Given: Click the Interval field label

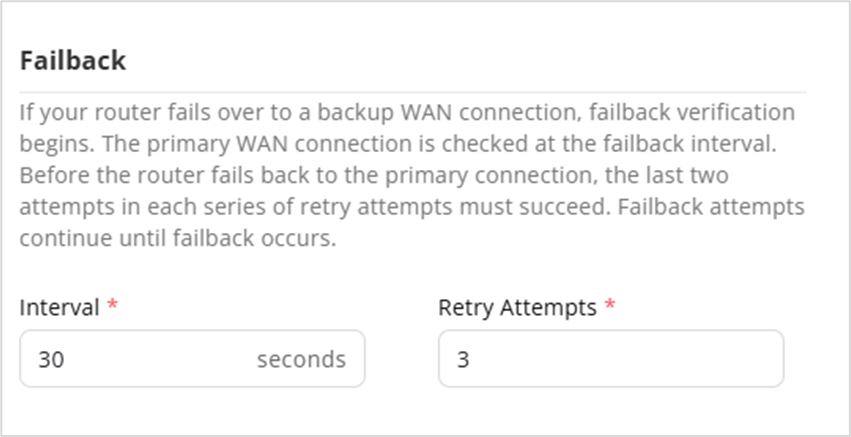Looking at the screenshot, I should coord(59,308).
